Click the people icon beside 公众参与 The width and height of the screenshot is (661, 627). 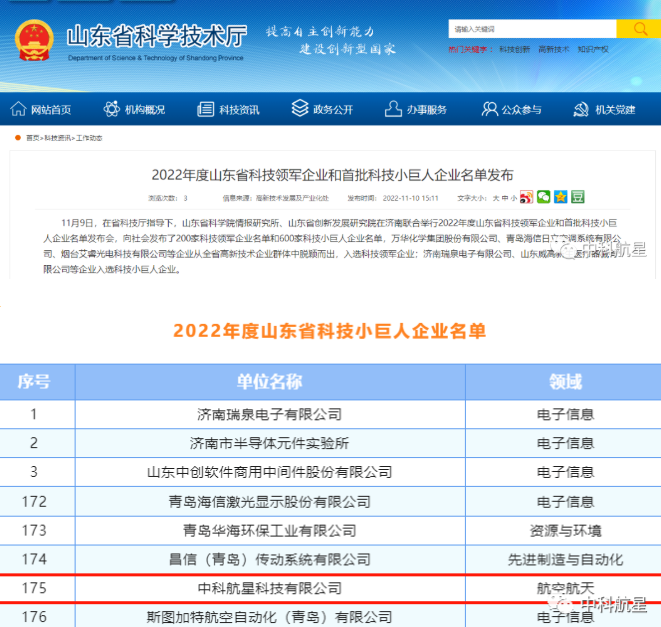489,109
